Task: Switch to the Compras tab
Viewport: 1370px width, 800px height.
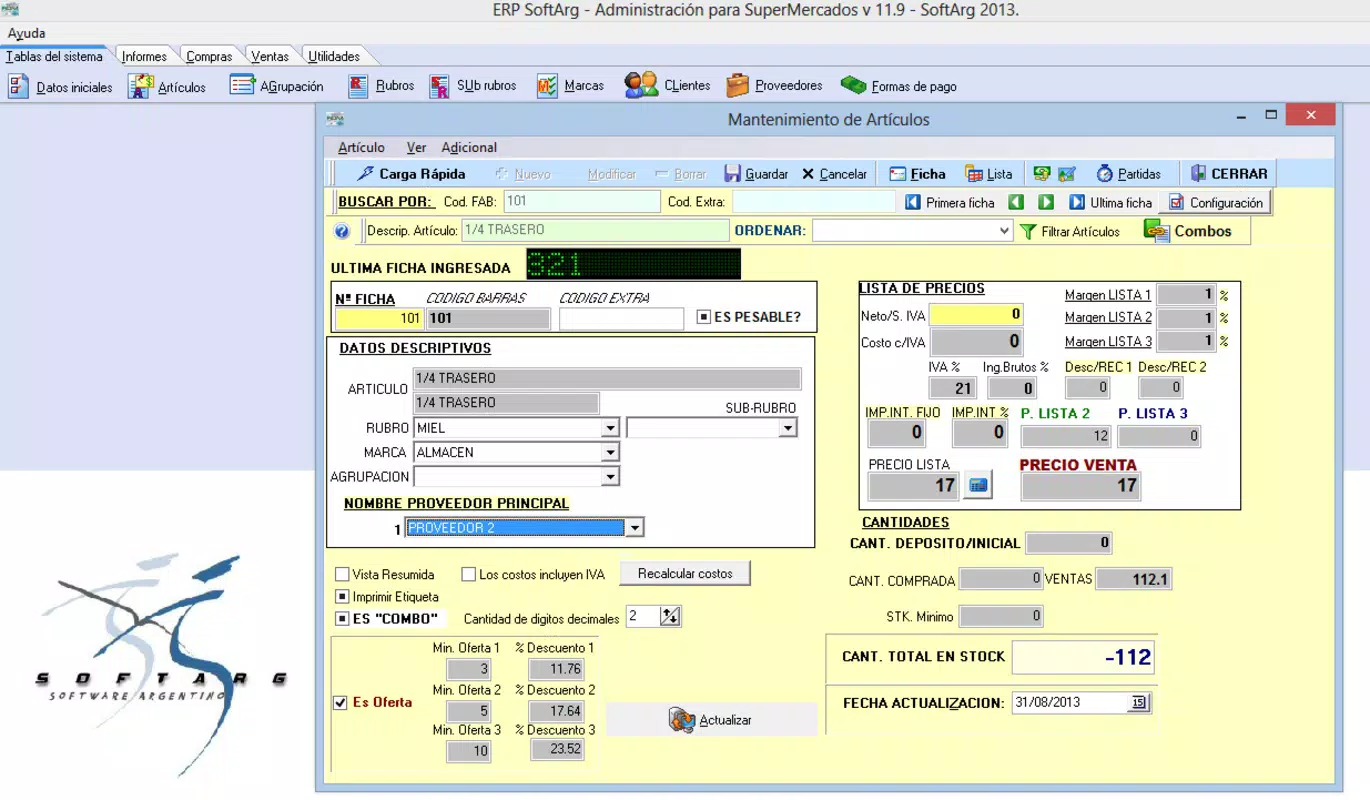Action: coord(209,57)
